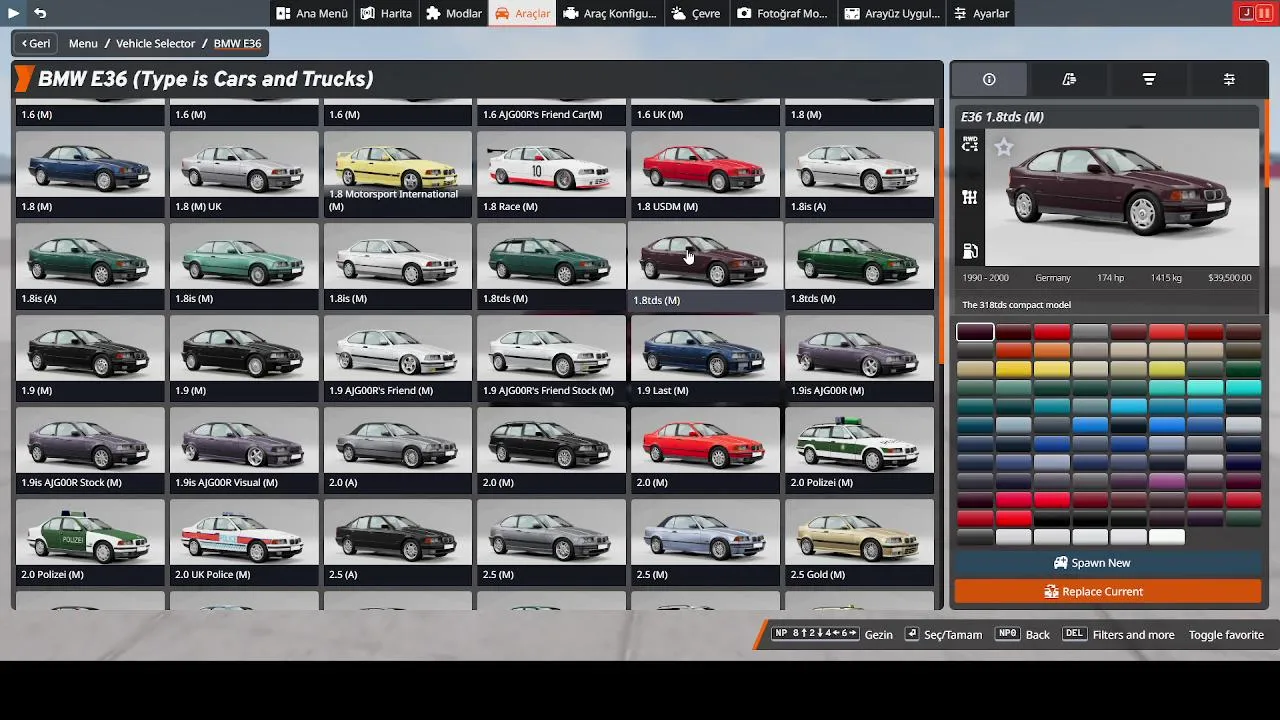Open the Harita map tab

coord(386,13)
